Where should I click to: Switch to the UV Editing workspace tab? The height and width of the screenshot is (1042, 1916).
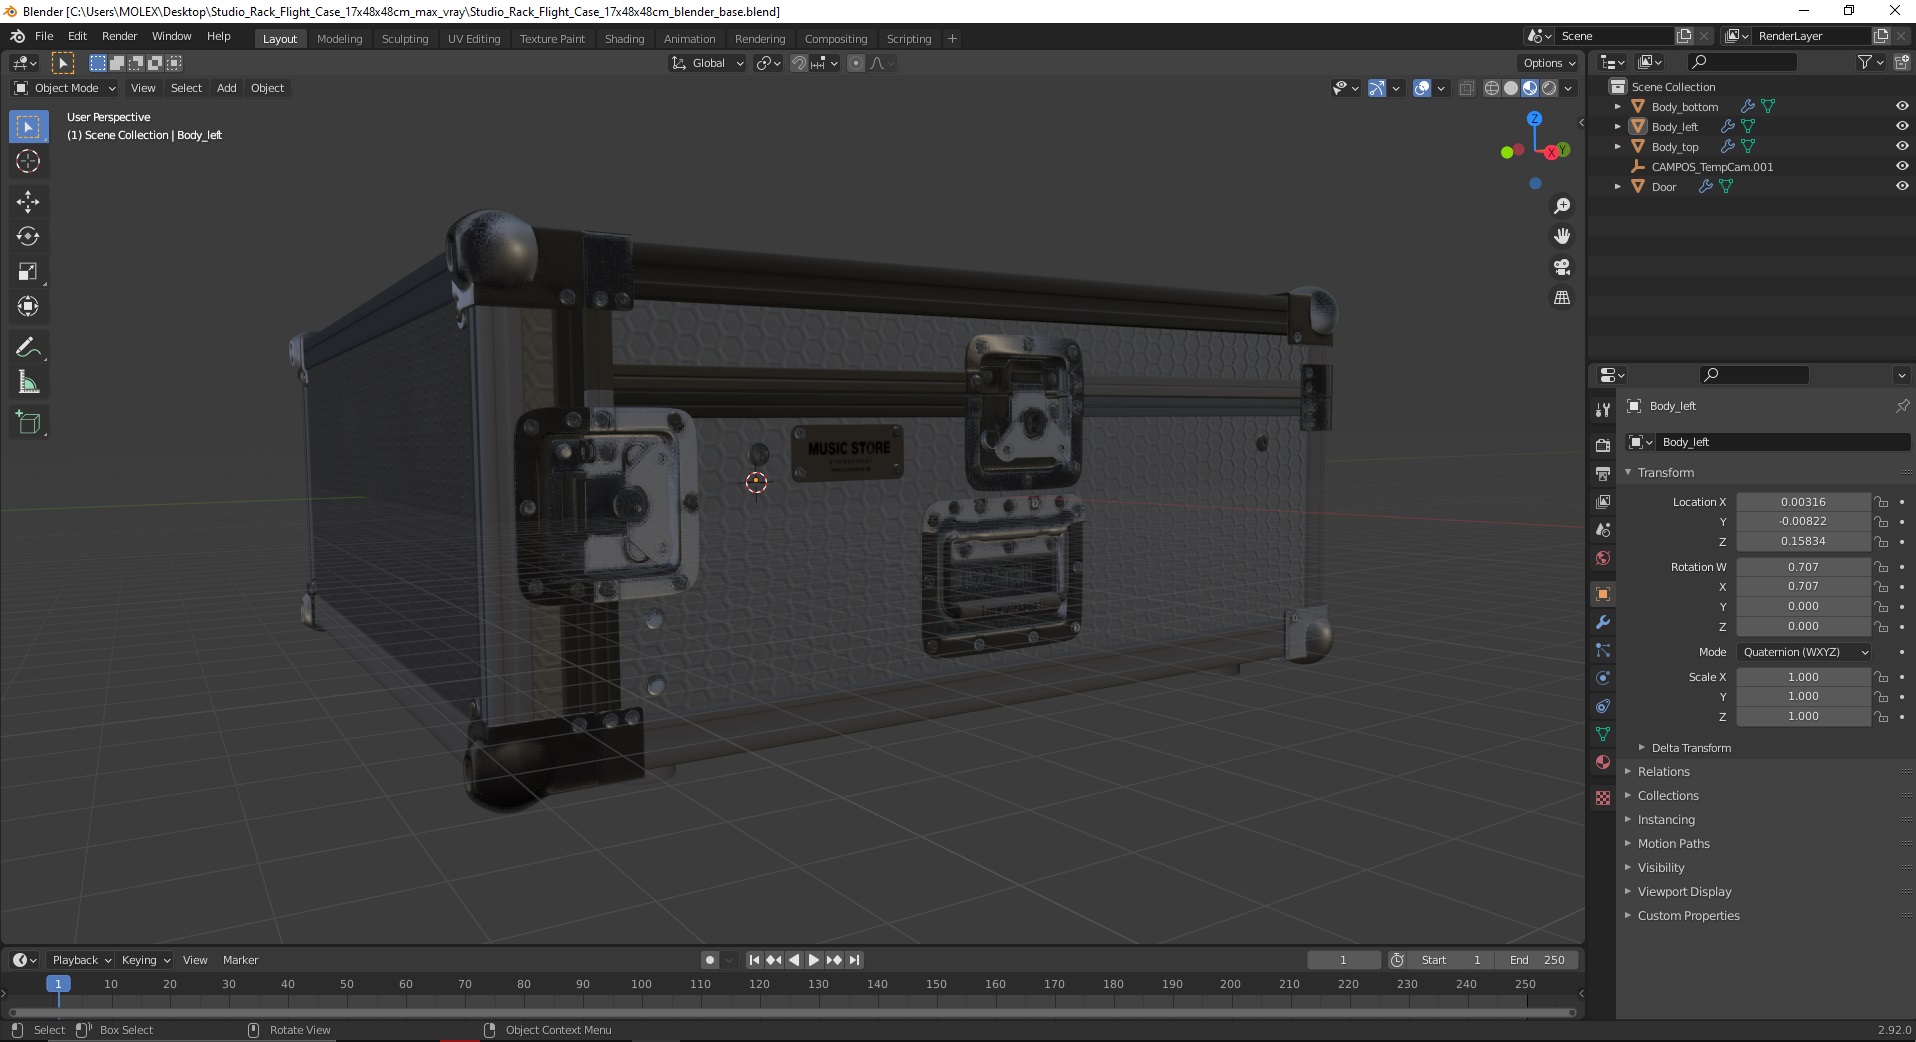coord(474,39)
